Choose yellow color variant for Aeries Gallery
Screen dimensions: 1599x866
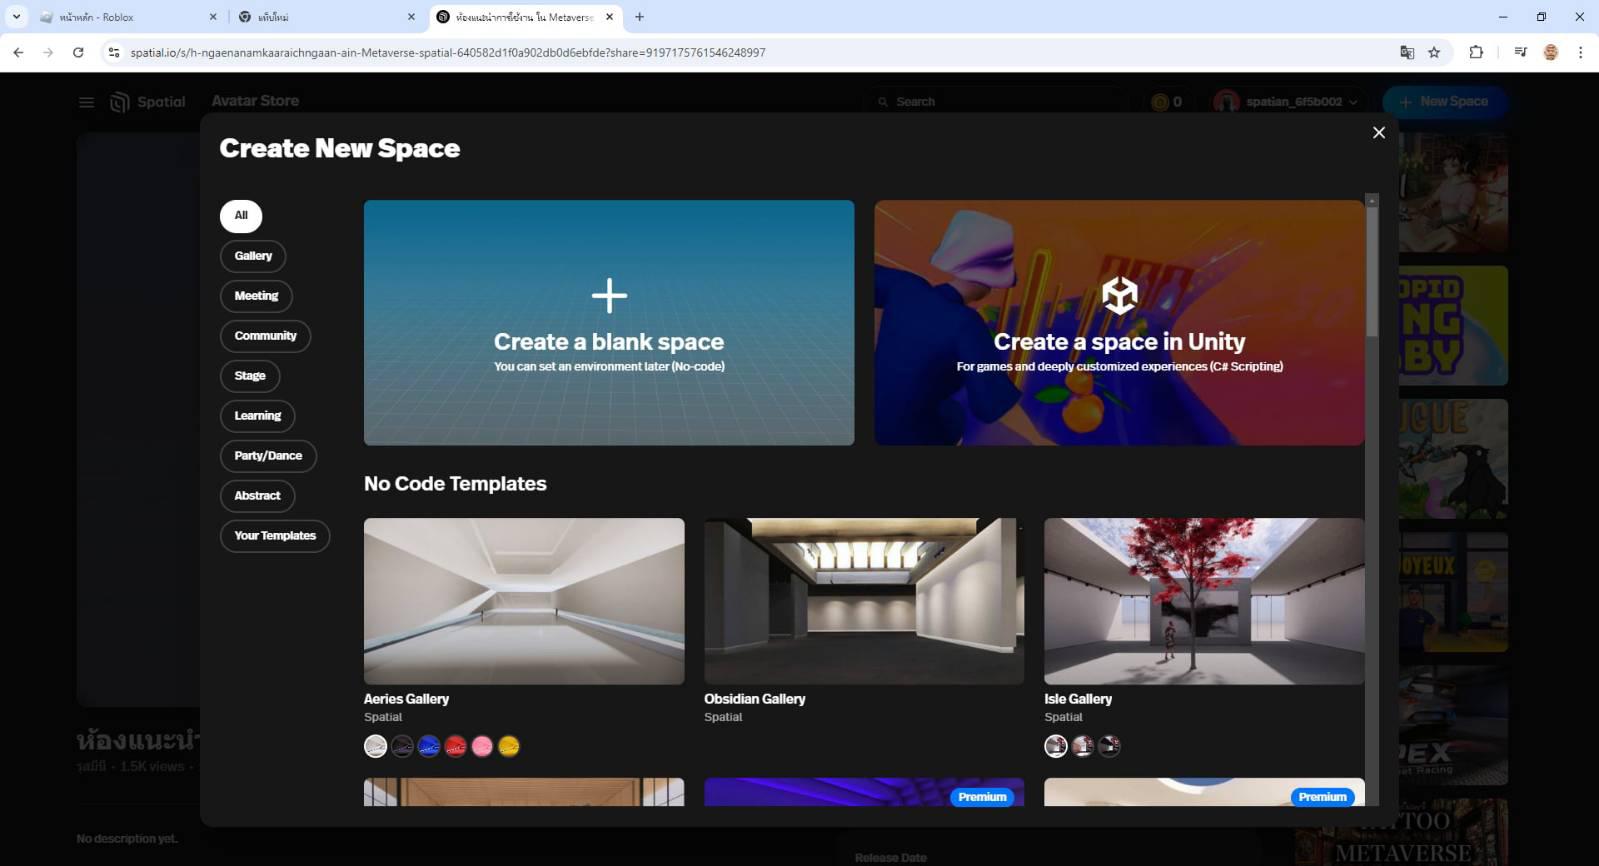509,746
